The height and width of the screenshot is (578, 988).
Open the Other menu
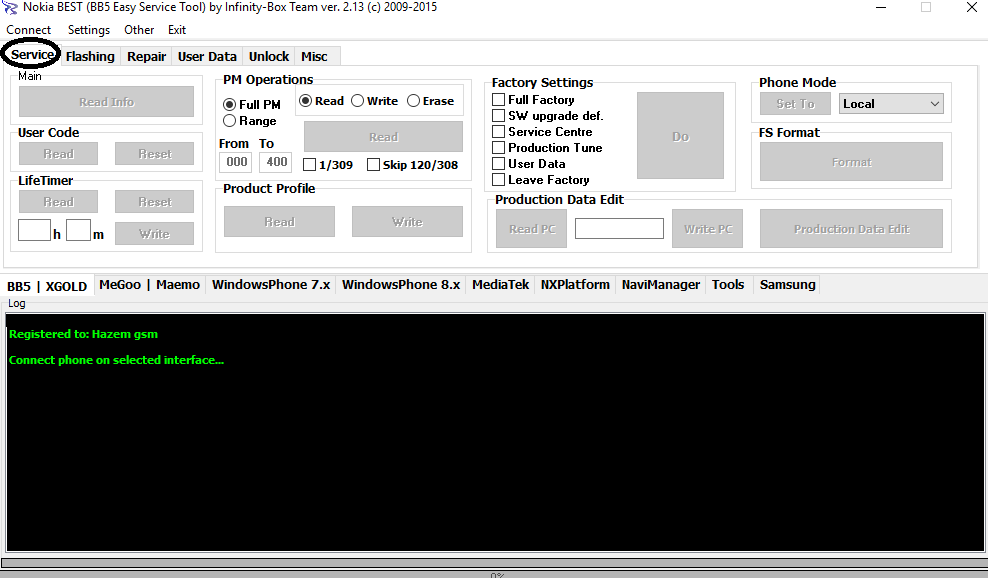click(x=139, y=30)
